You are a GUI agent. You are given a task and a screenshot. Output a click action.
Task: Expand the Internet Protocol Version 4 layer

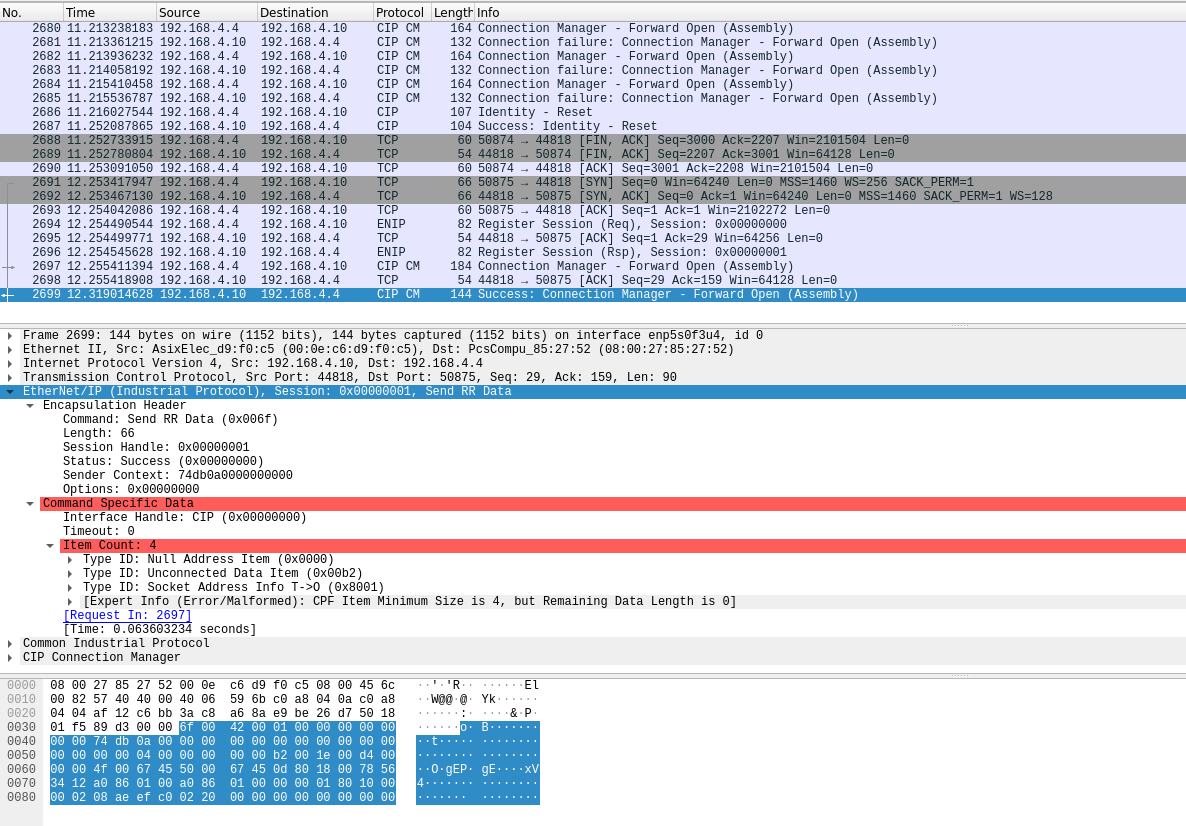pos(9,363)
